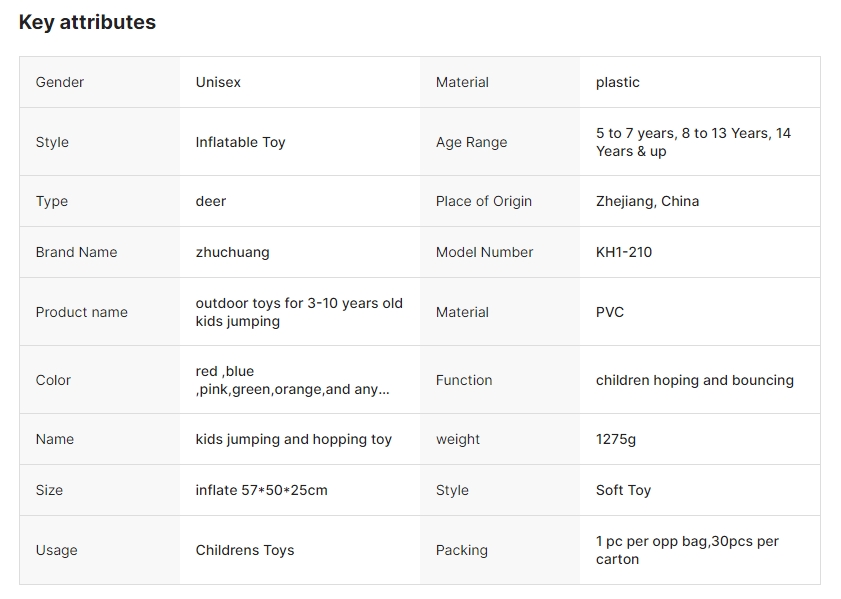841x599 pixels.
Task: Click the Place of Origin label
Action: [x=483, y=201]
